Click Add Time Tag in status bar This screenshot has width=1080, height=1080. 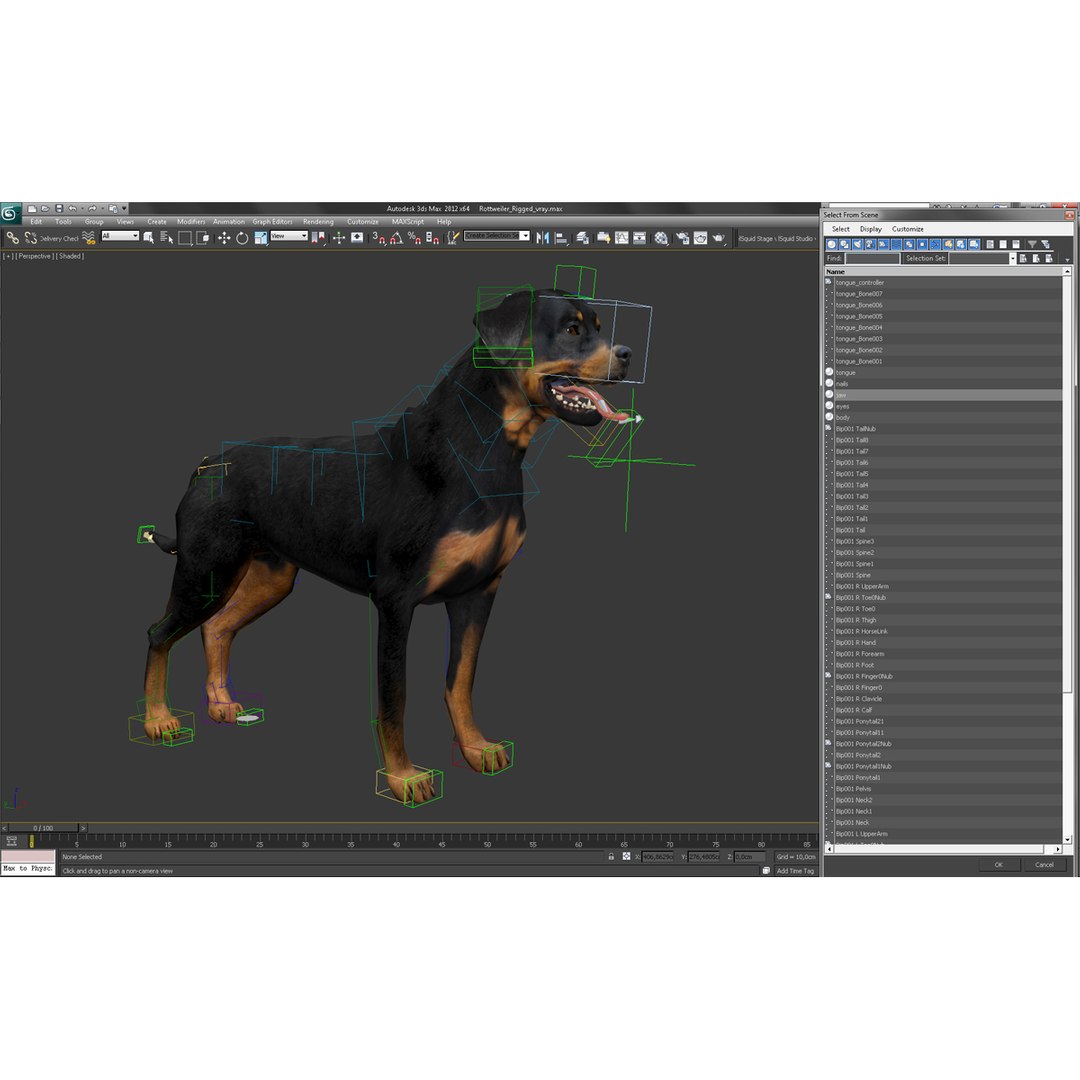(795, 871)
